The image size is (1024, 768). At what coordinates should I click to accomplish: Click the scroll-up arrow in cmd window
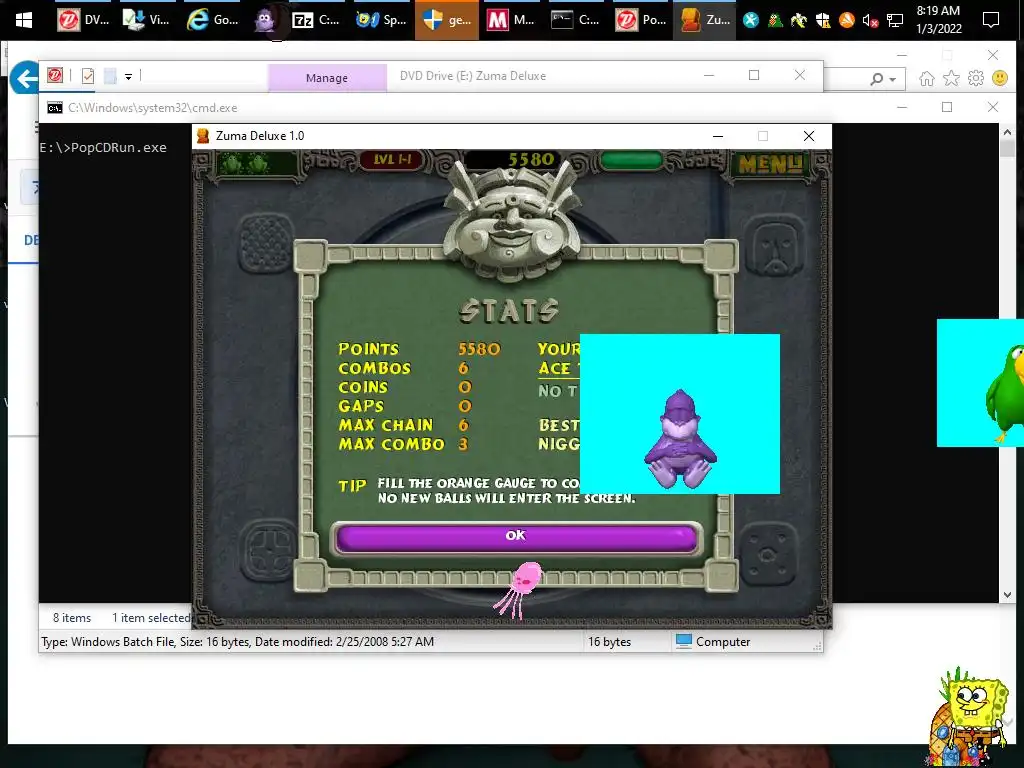(1007, 133)
